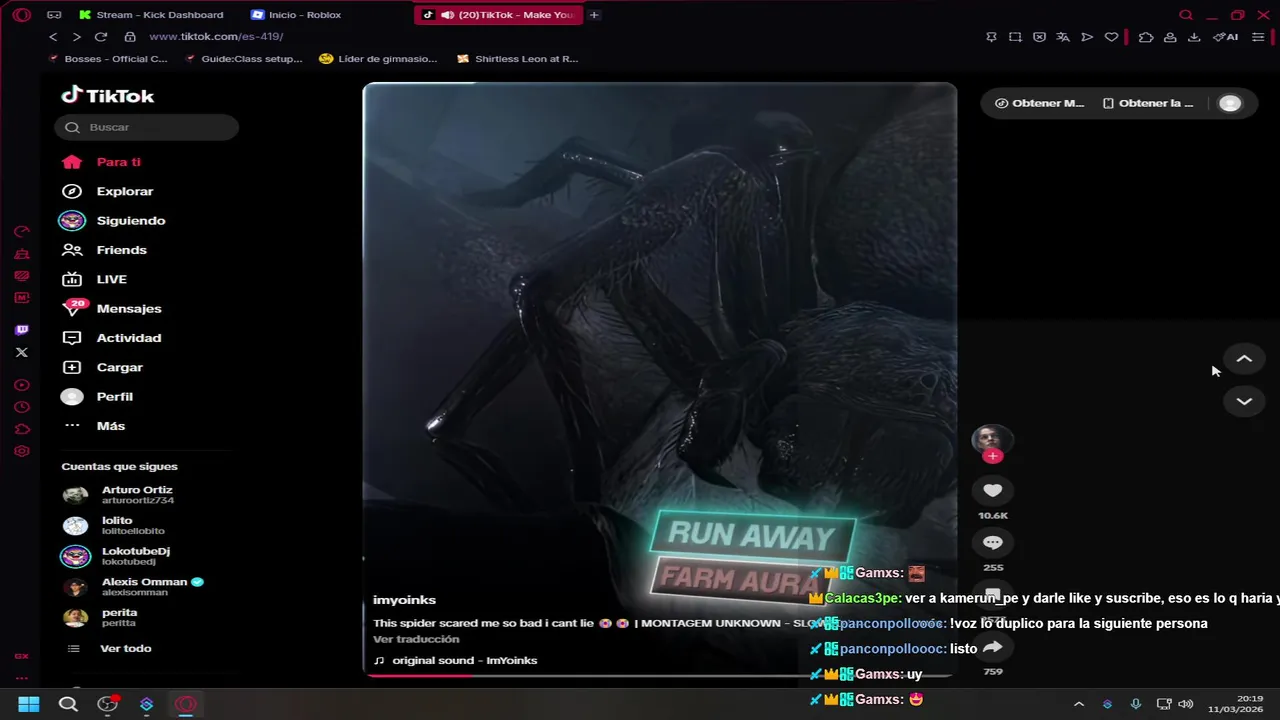The image size is (1280, 720).
Task: Select the TikTok browser tab
Action: point(500,15)
